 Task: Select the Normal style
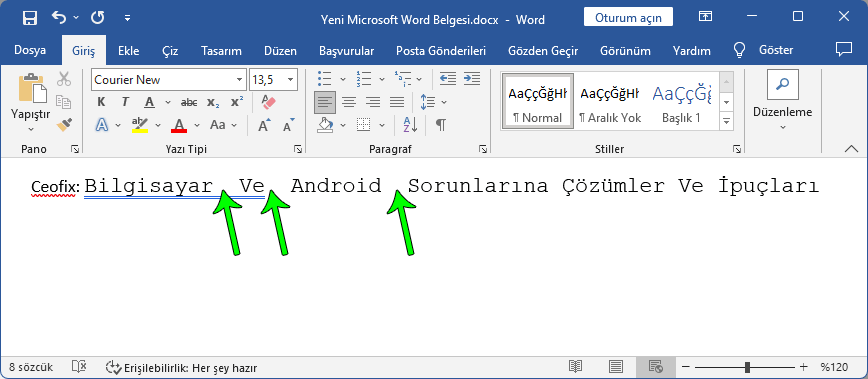[x=538, y=102]
